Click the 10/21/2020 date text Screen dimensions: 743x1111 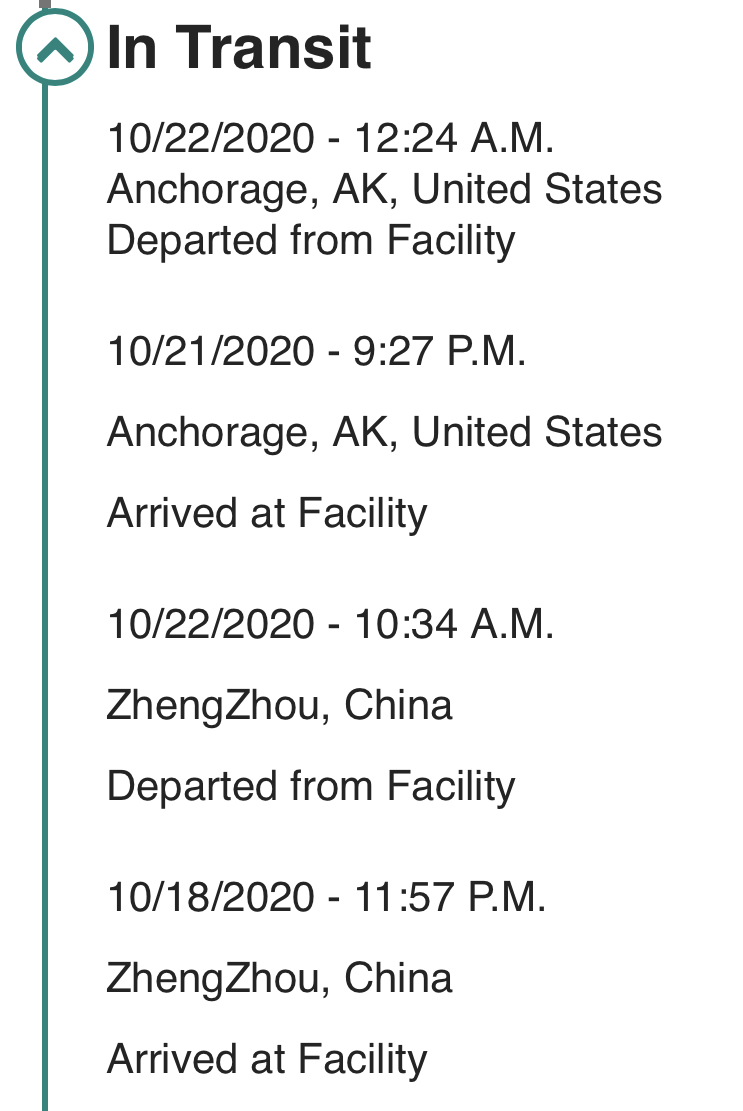[210, 351]
